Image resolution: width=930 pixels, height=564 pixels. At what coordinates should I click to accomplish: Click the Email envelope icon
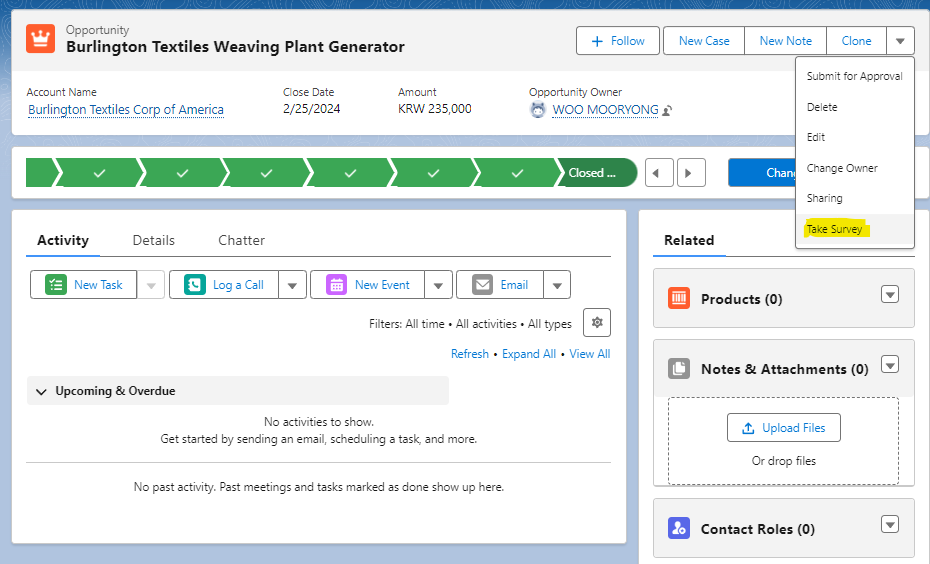point(482,285)
